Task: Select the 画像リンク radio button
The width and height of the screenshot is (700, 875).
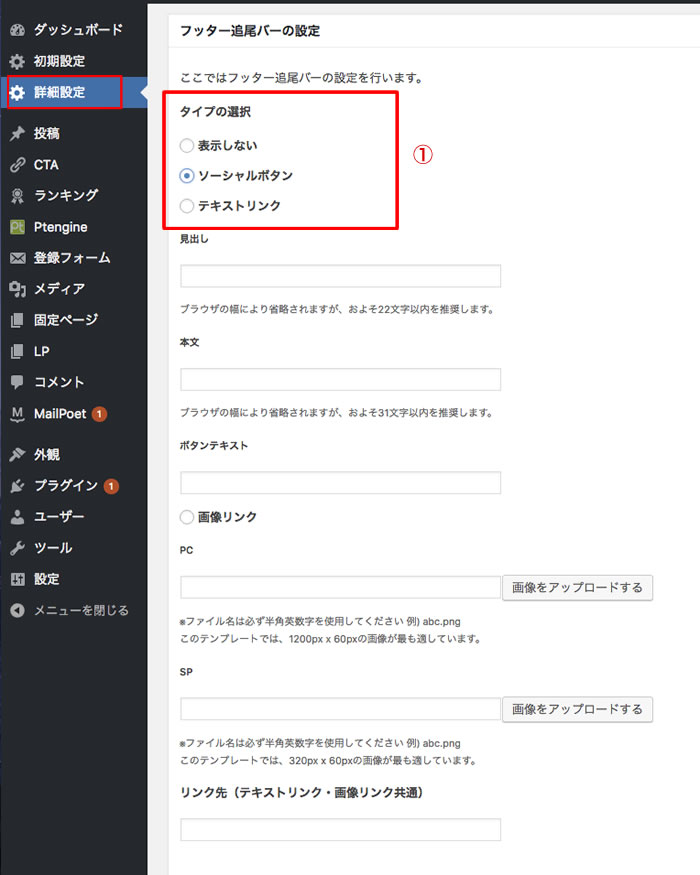Action: pyautogui.click(x=187, y=517)
